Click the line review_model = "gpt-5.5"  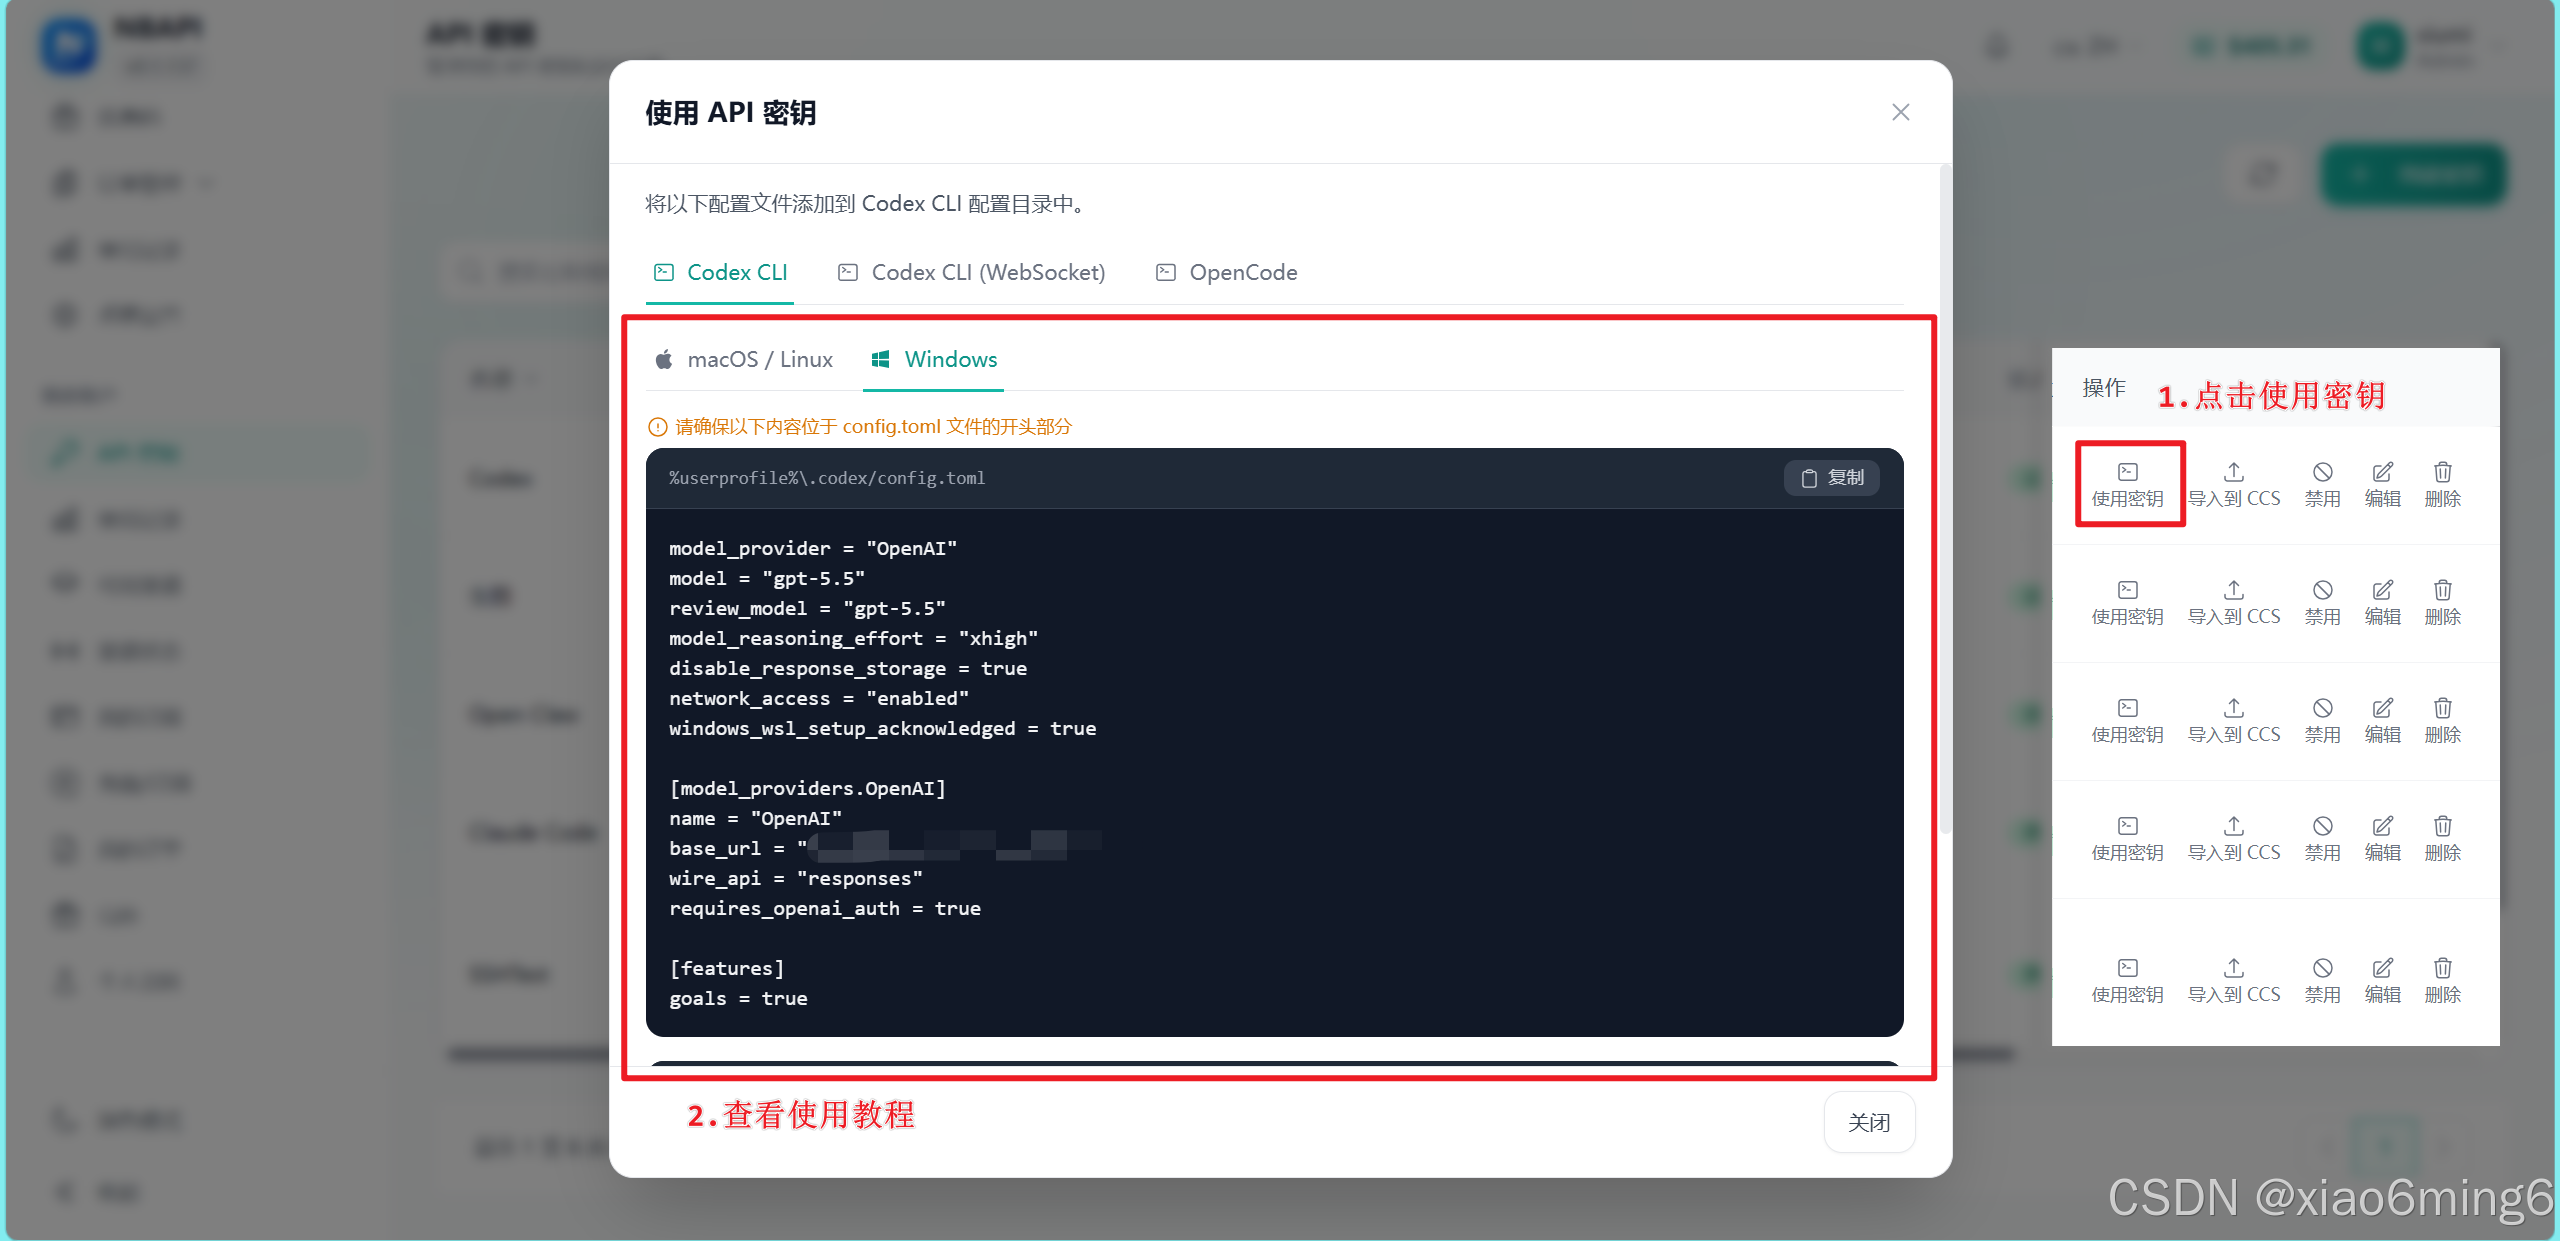807,609
